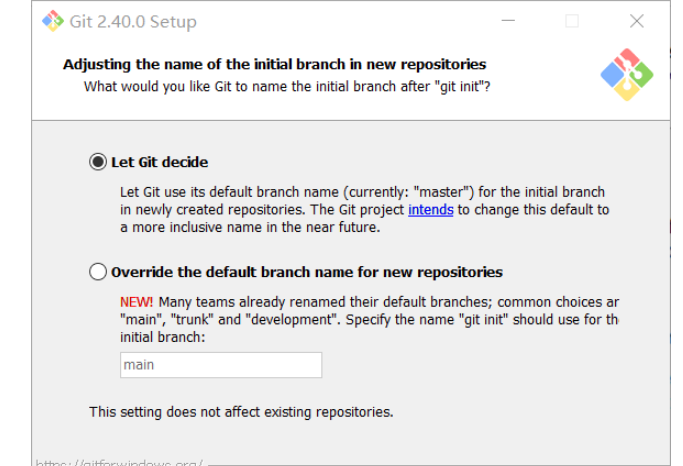Screen dimensions: 683x466
Task: Click the disabled maximize button
Action: [572, 21]
